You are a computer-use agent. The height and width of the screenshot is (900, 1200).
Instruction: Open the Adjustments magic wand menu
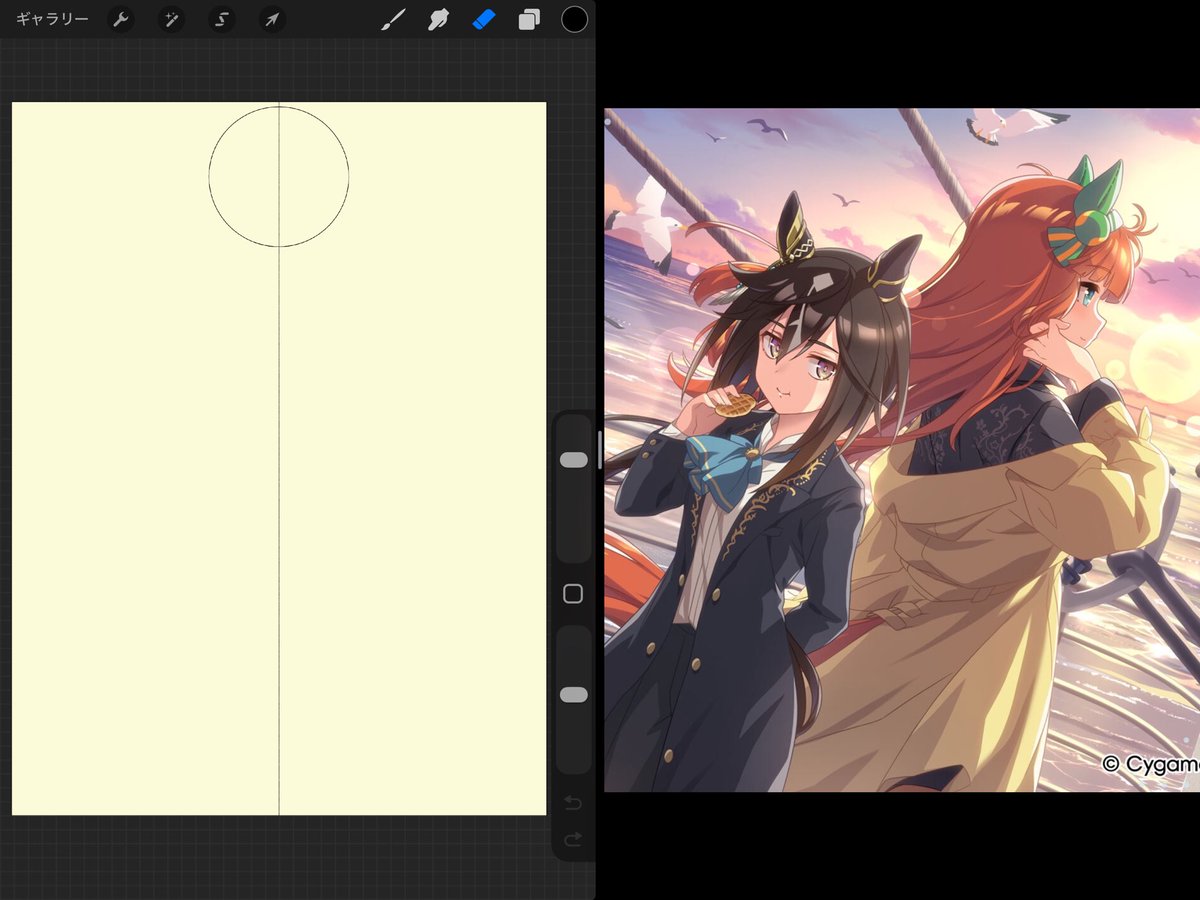click(171, 19)
